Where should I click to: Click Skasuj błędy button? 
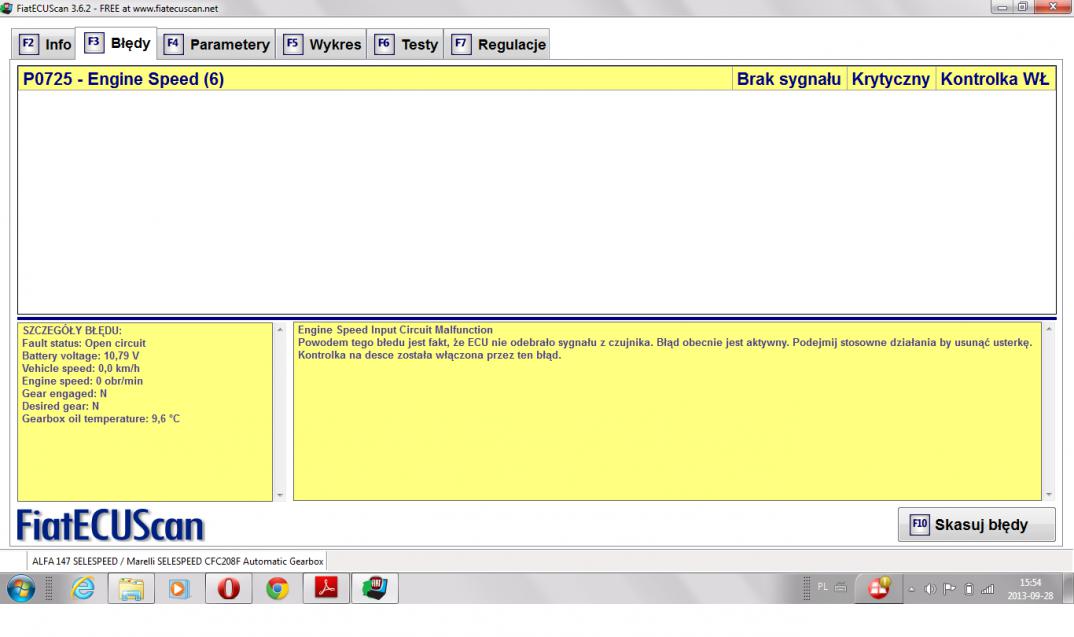click(976, 525)
